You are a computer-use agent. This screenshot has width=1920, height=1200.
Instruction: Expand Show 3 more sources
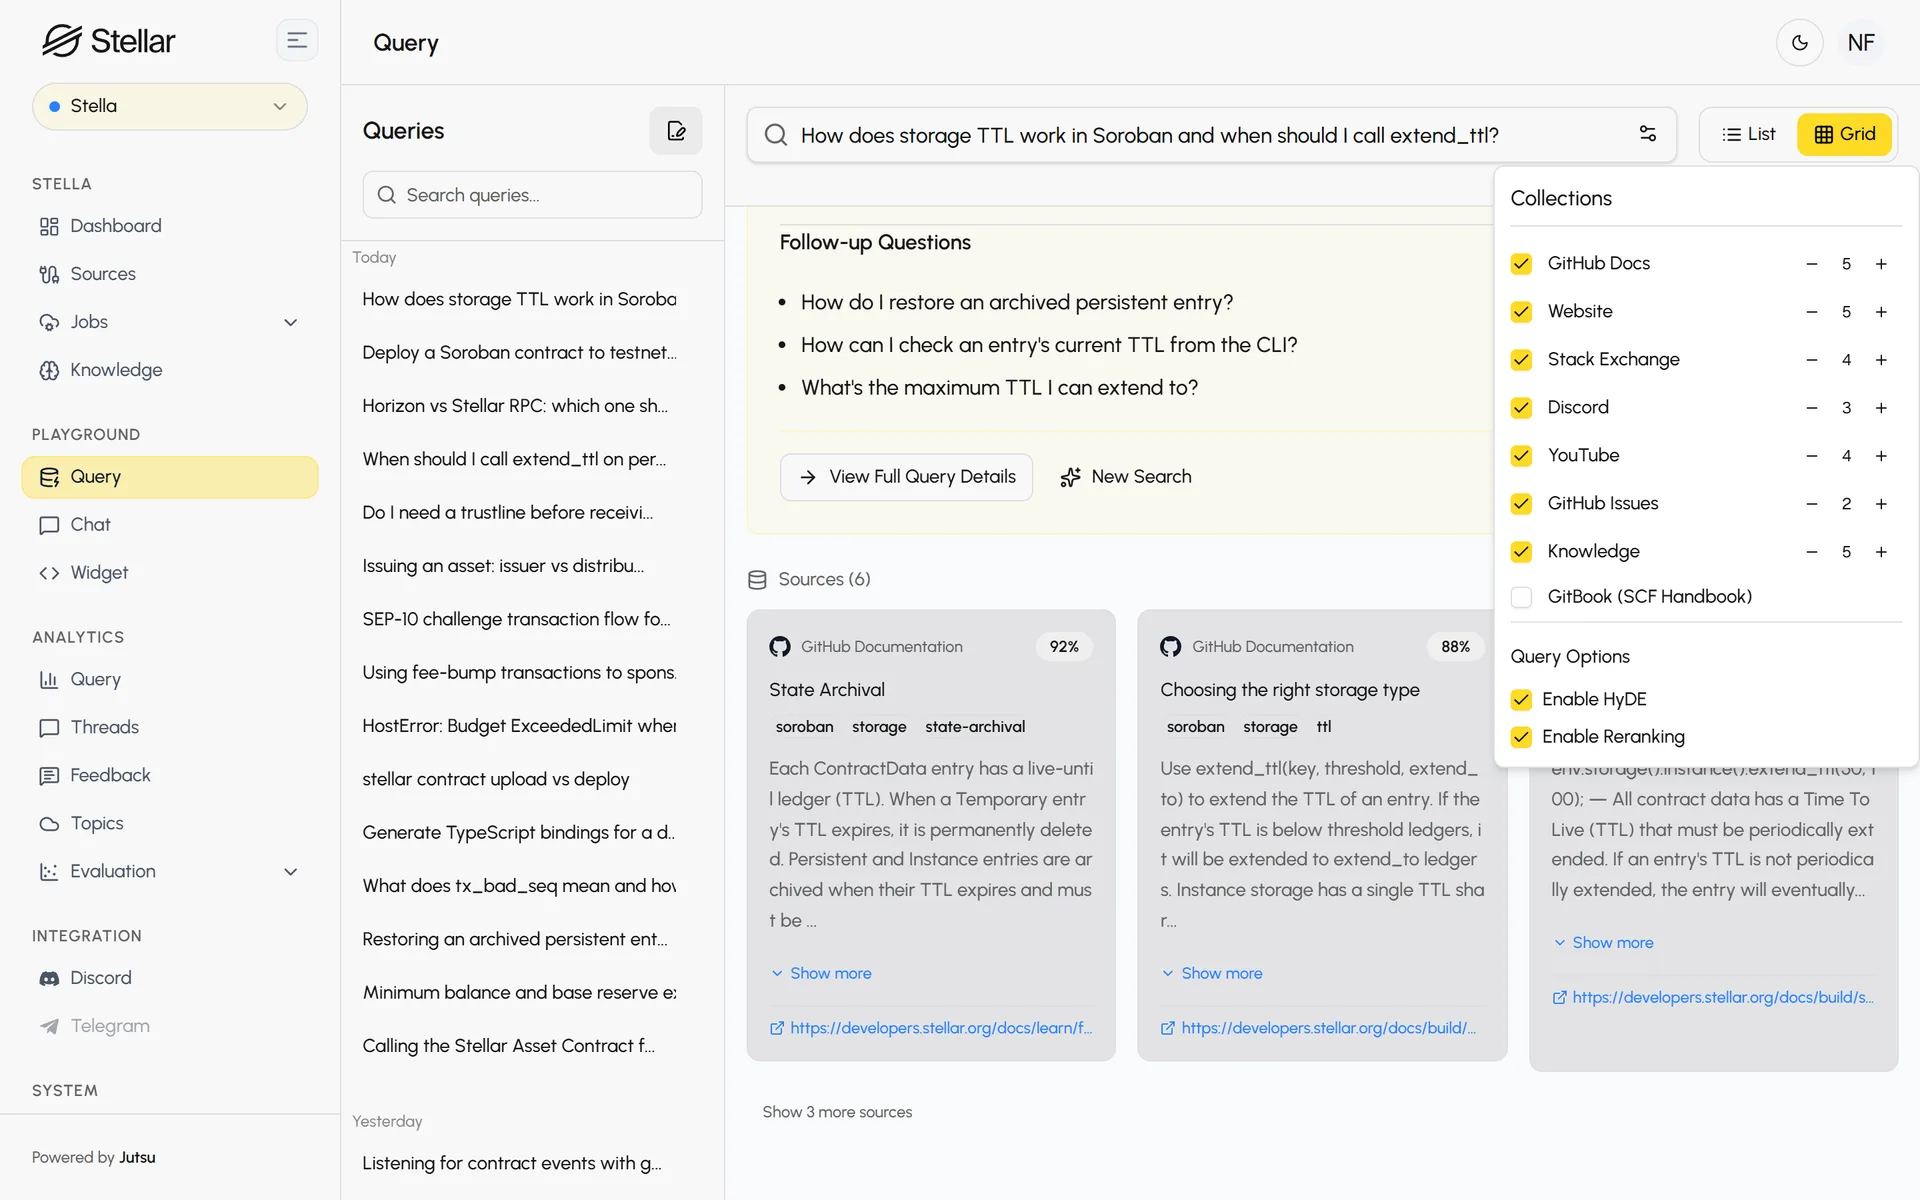coord(837,1112)
